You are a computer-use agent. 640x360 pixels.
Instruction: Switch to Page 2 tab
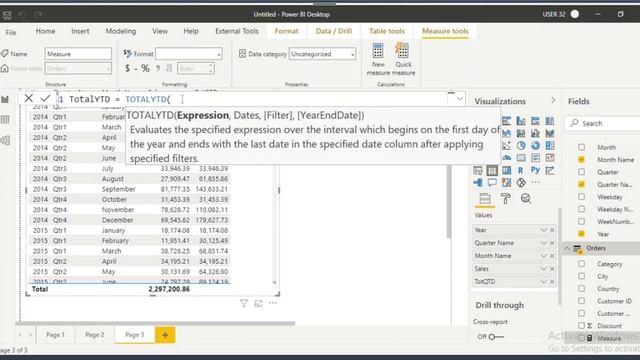[x=95, y=335]
